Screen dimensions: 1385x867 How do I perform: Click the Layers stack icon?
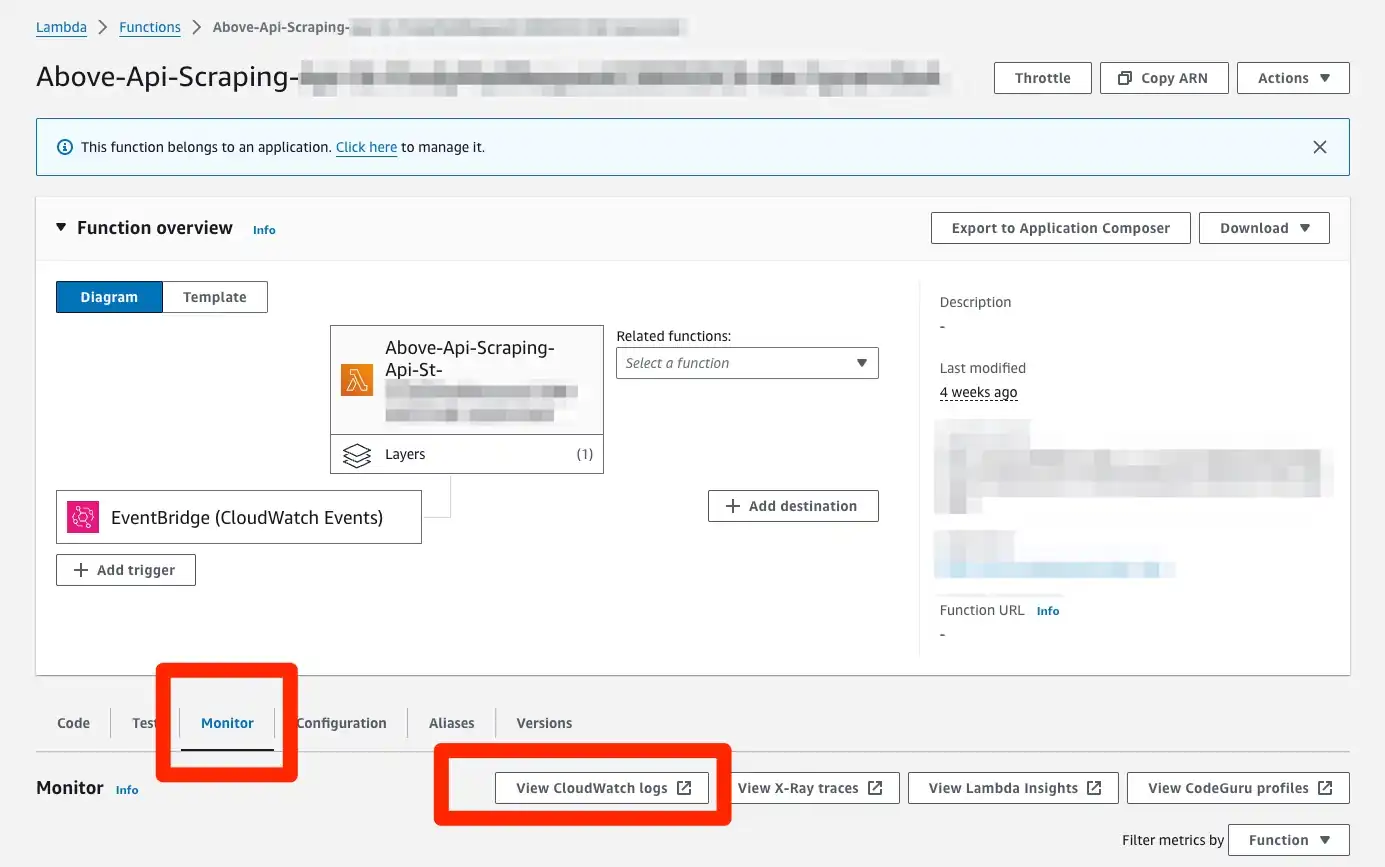pyautogui.click(x=357, y=455)
